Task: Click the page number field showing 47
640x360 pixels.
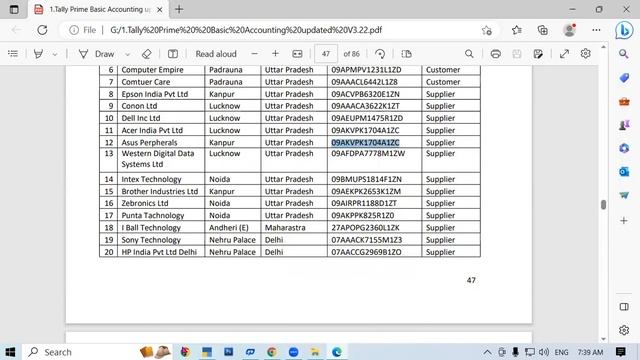Action: (x=326, y=53)
